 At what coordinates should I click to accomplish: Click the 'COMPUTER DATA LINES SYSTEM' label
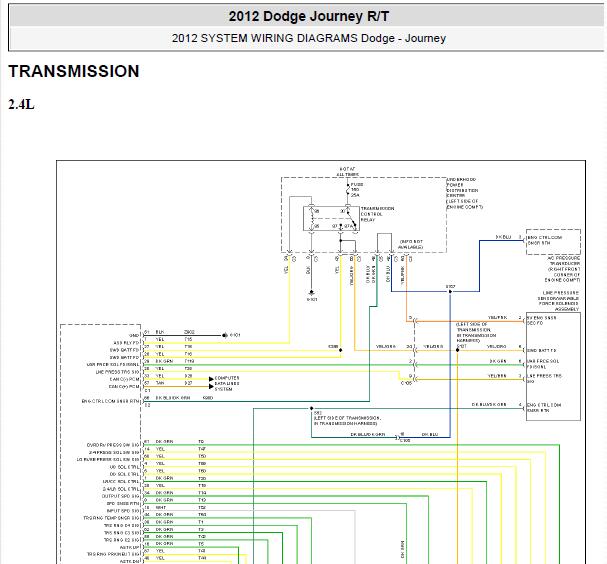coord(227,383)
